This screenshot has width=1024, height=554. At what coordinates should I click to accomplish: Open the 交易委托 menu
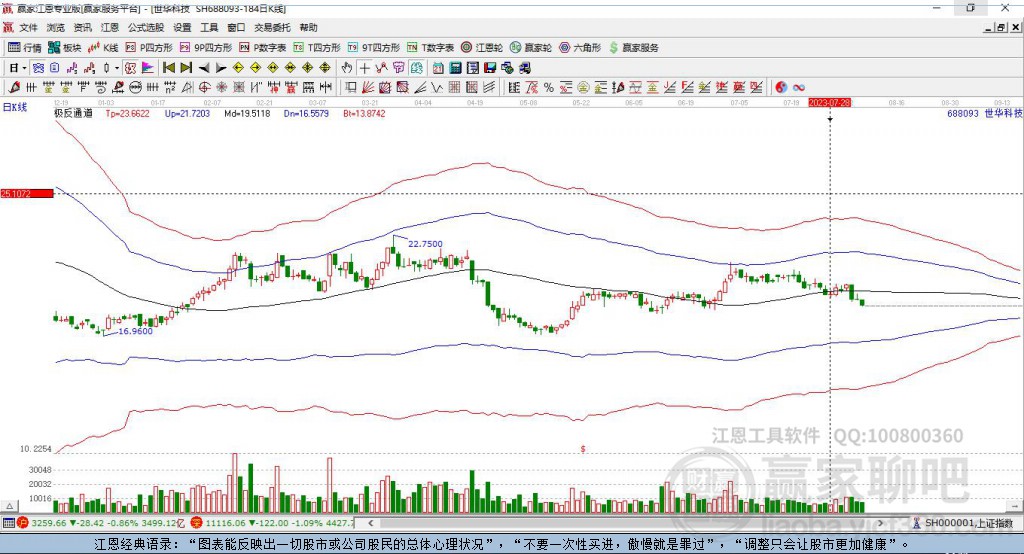click(272, 27)
